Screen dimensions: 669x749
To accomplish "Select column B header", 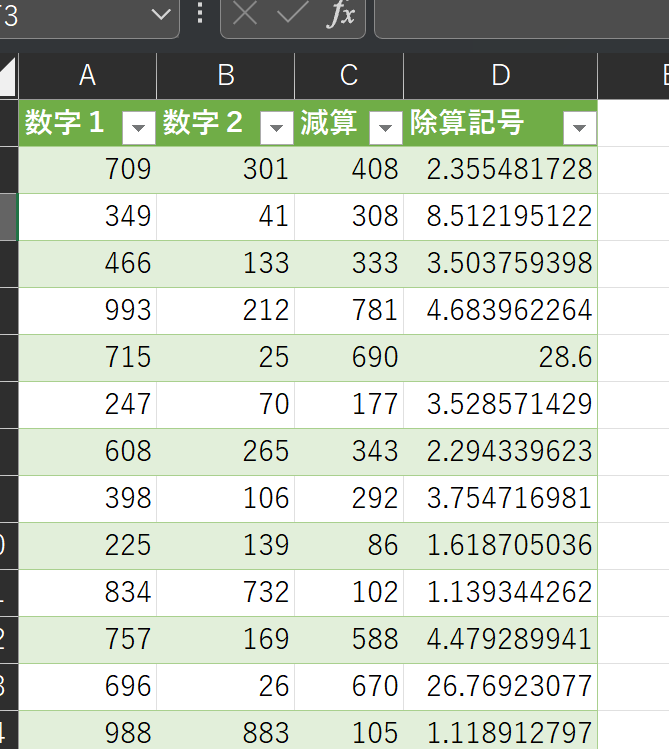I will coord(225,76).
